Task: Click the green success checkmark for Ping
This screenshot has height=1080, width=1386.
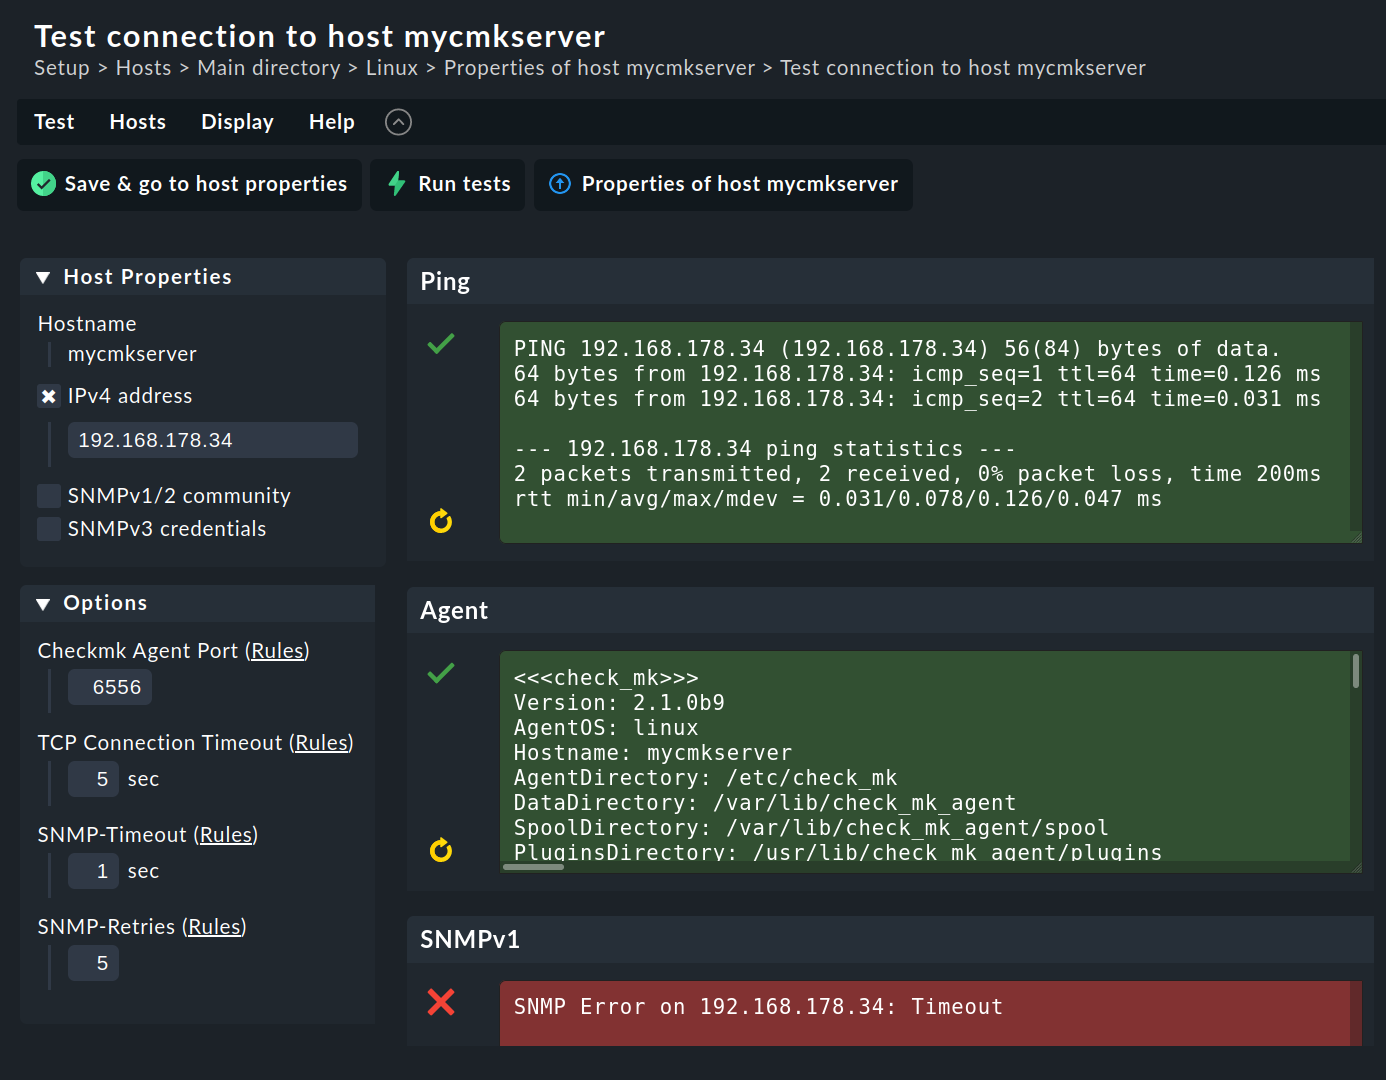Action: click(441, 343)
